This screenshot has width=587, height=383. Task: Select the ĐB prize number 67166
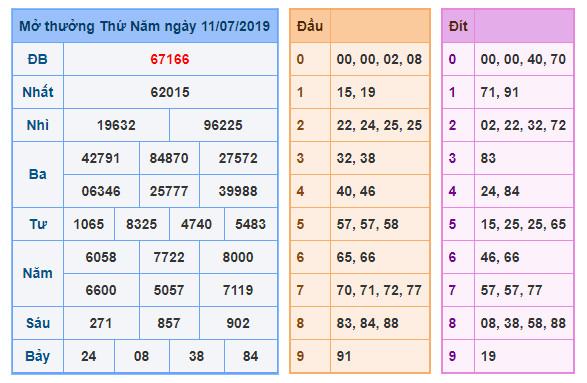coord(170,59)
